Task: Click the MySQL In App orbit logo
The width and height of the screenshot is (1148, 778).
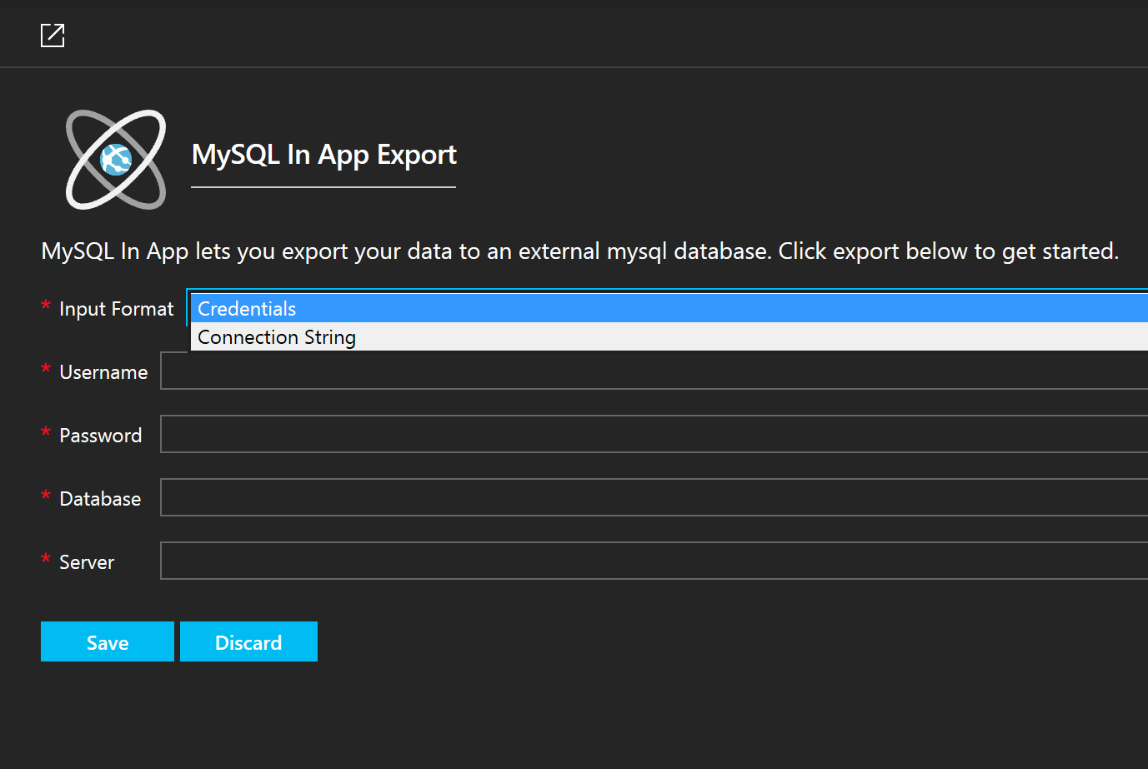Action: tap(116, 160)
